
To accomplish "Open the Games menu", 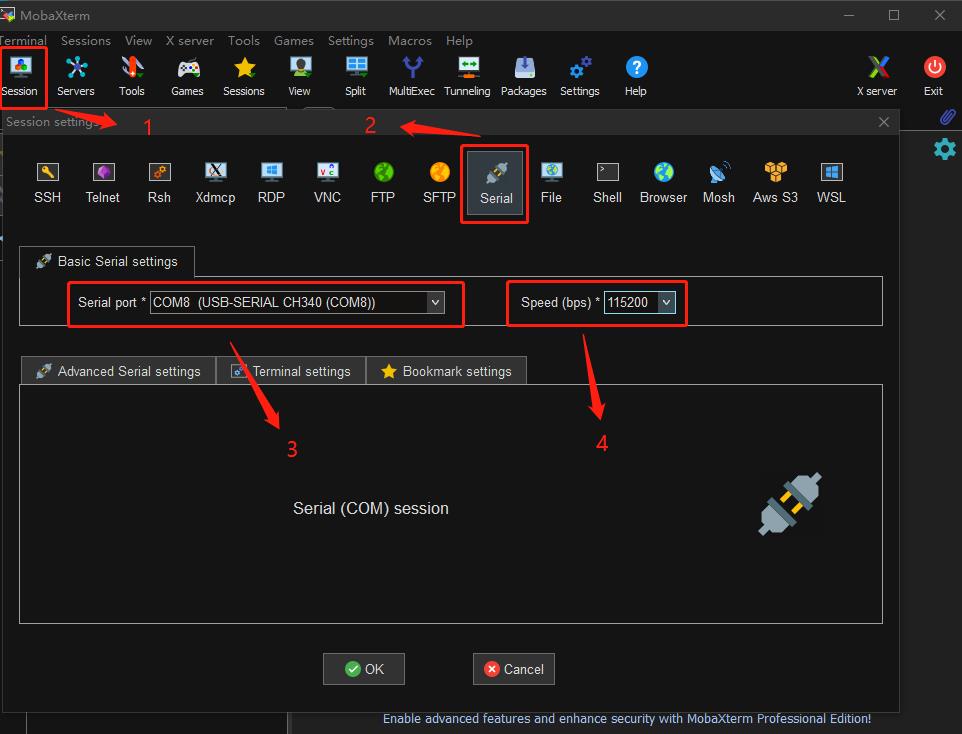I will [294, 41].
